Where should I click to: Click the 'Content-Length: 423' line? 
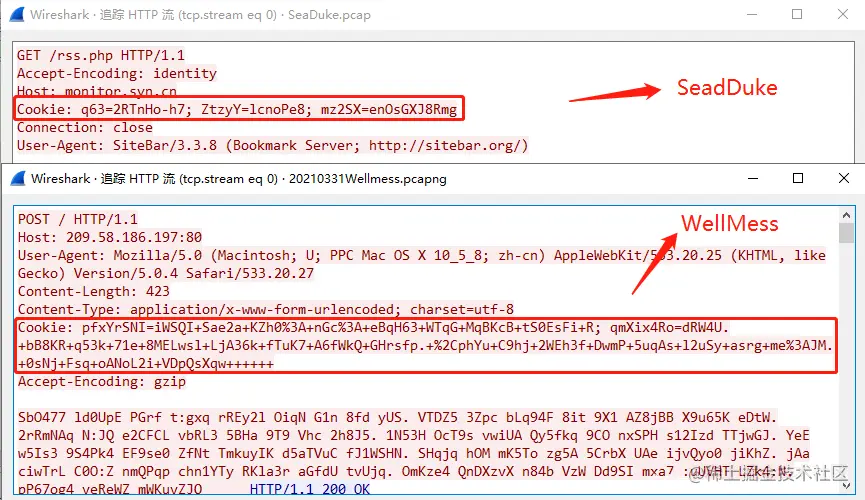point(93,291)
